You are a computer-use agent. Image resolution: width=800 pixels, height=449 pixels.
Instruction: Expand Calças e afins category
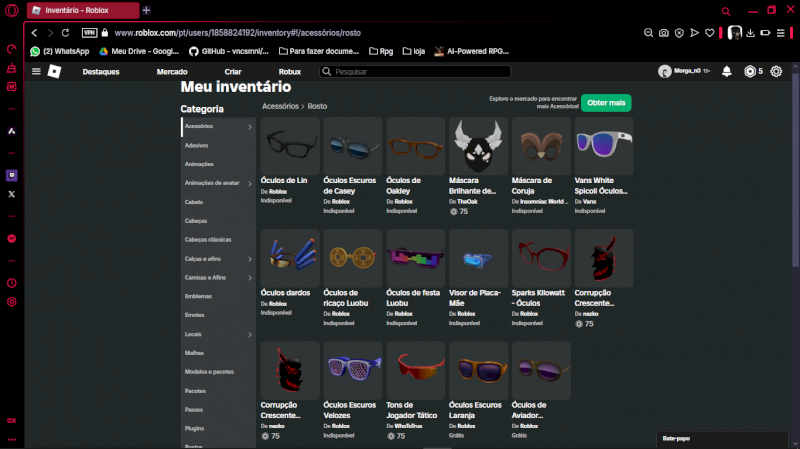pos(218,259)
